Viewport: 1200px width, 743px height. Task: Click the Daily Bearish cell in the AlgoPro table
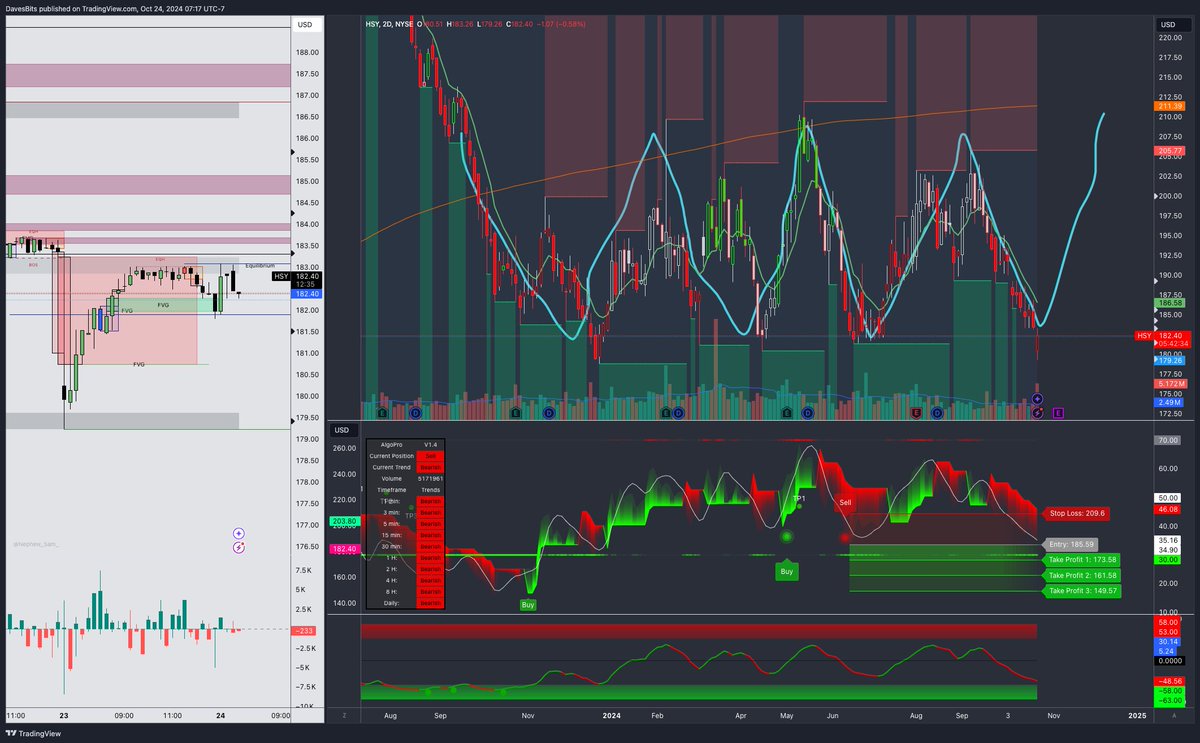pyautogui.click(x=430, y=603)
